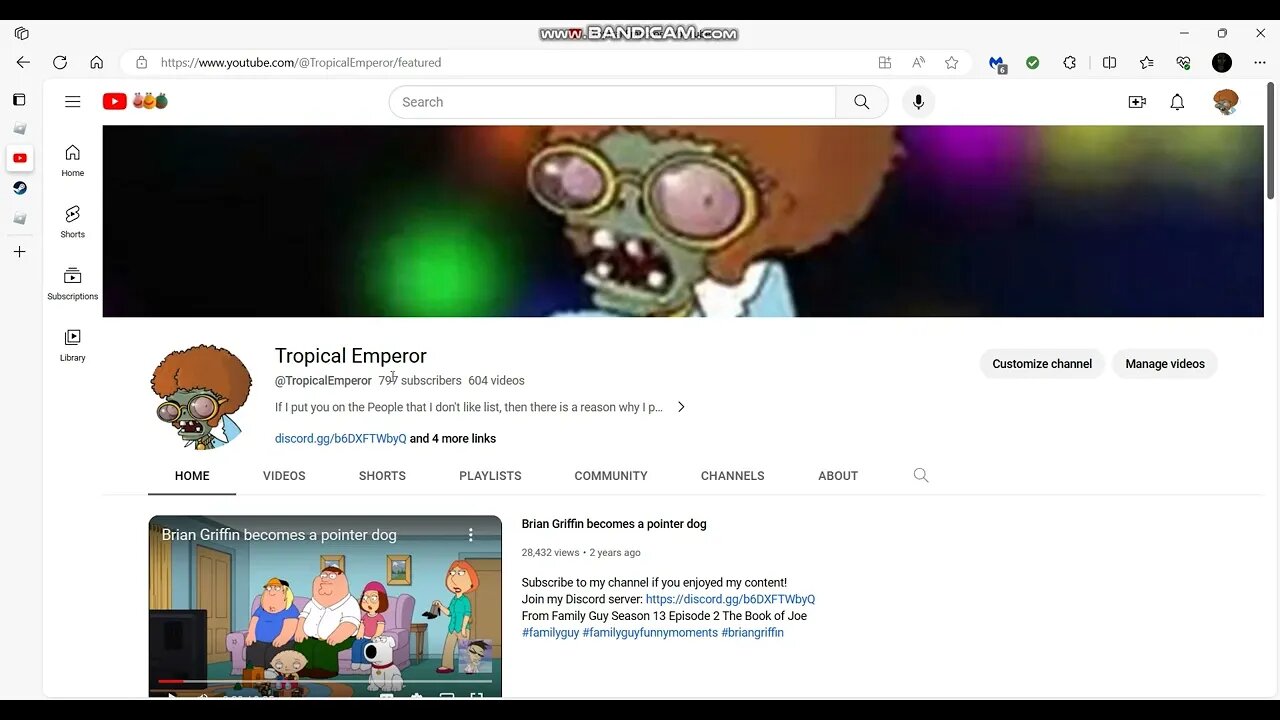Image resolution: width=1280 pixels, height=720 pixels.
Task: Open the account avatar menu
Action: (x=1225, y=102)
